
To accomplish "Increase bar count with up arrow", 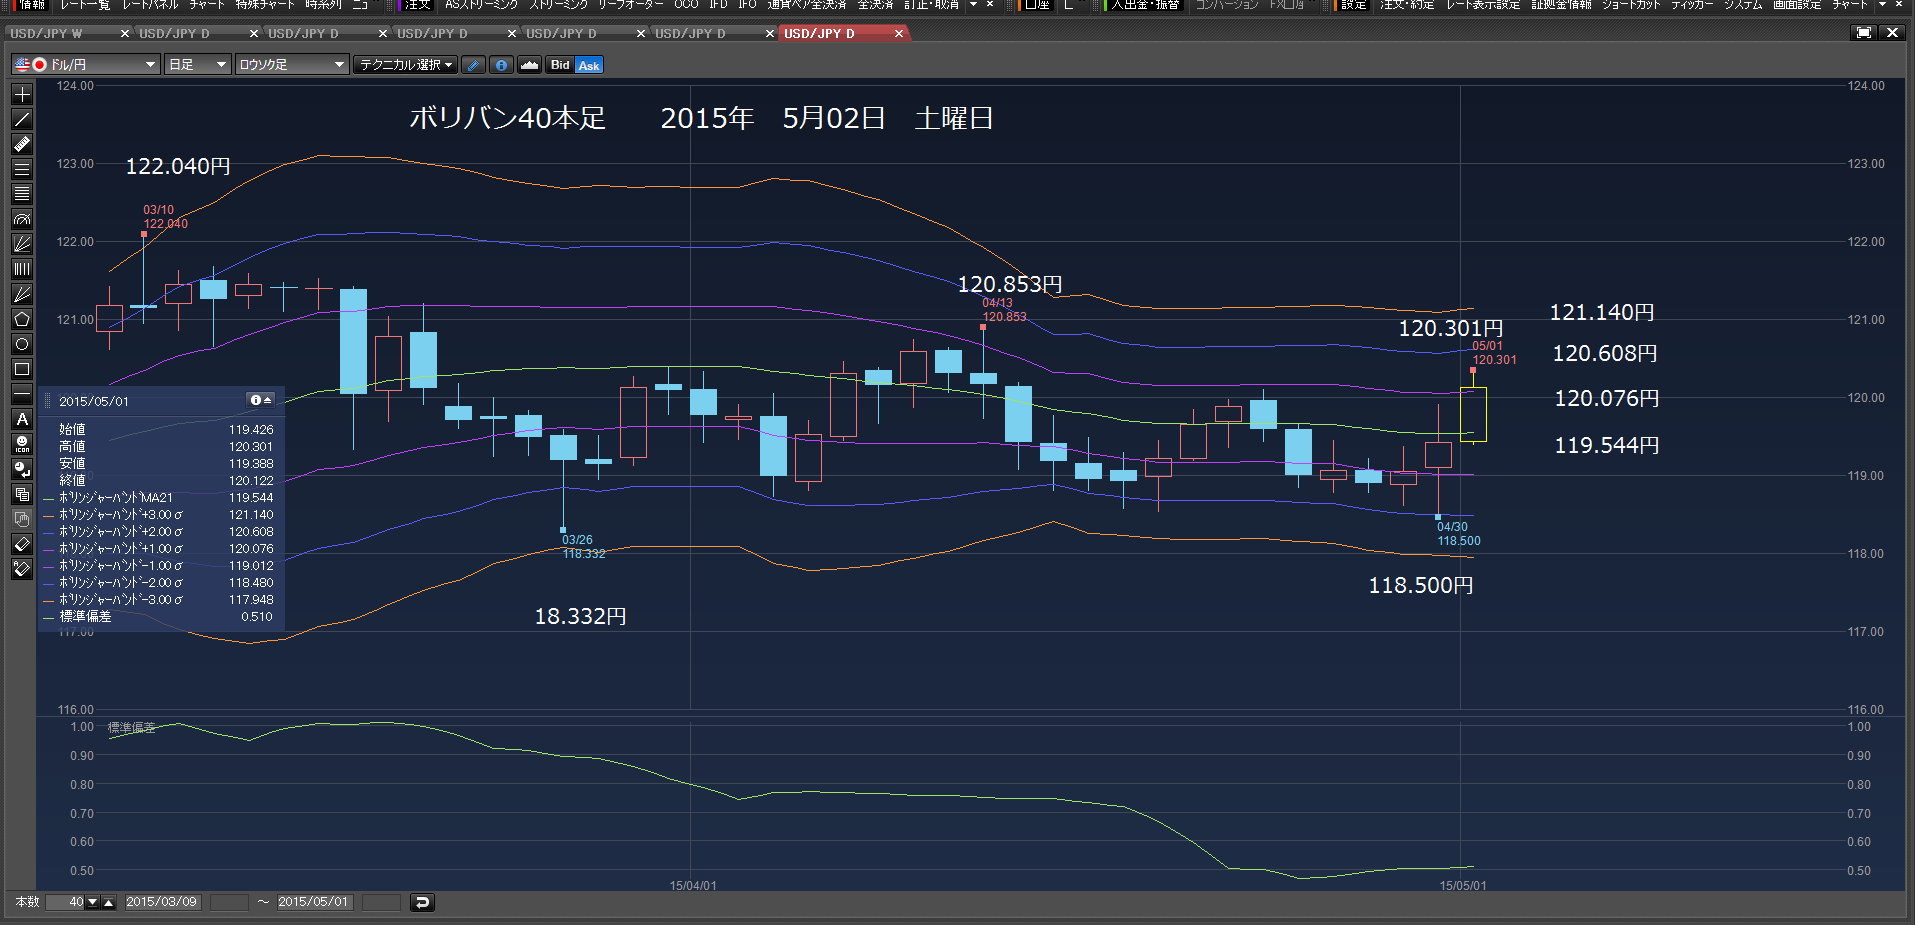I will click(109, 902).
